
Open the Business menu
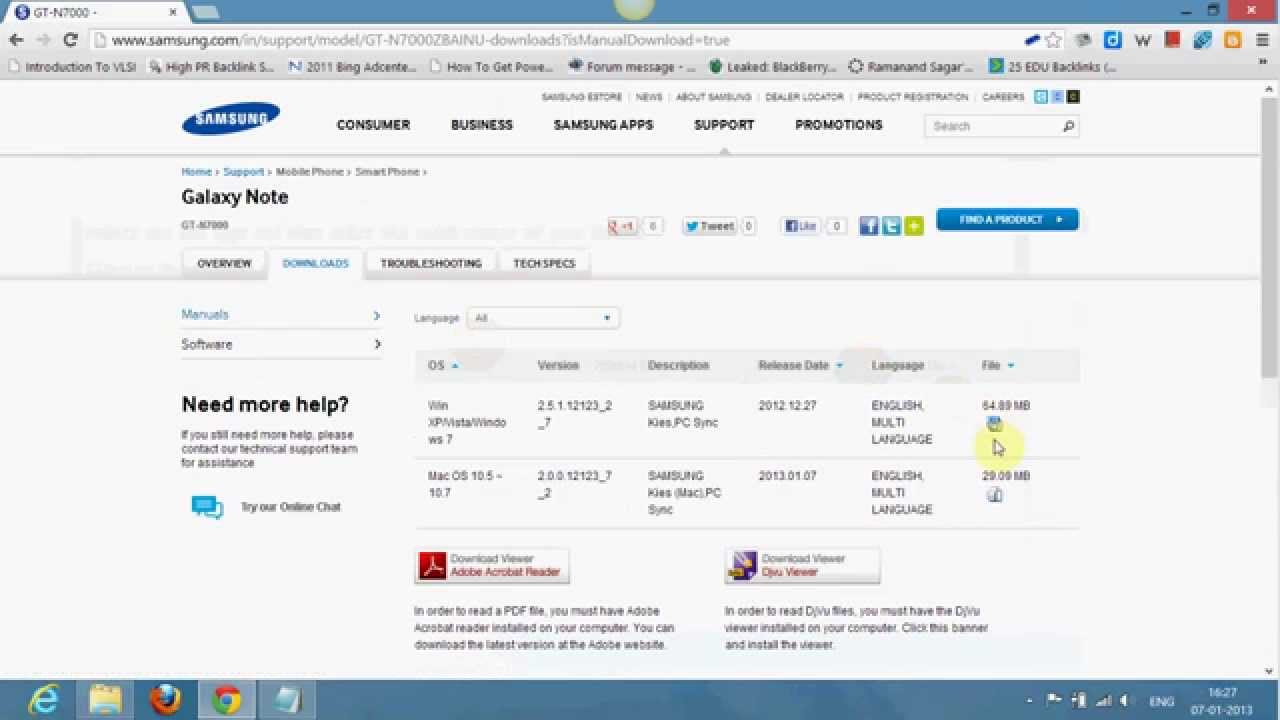(482, 125)
